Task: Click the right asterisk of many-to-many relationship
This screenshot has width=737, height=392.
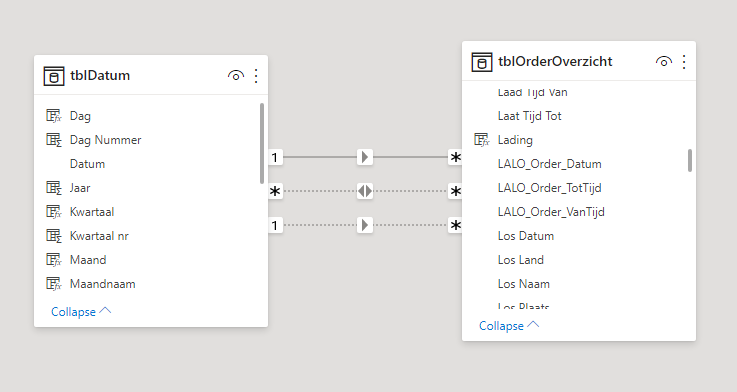Action: (455, 191)
